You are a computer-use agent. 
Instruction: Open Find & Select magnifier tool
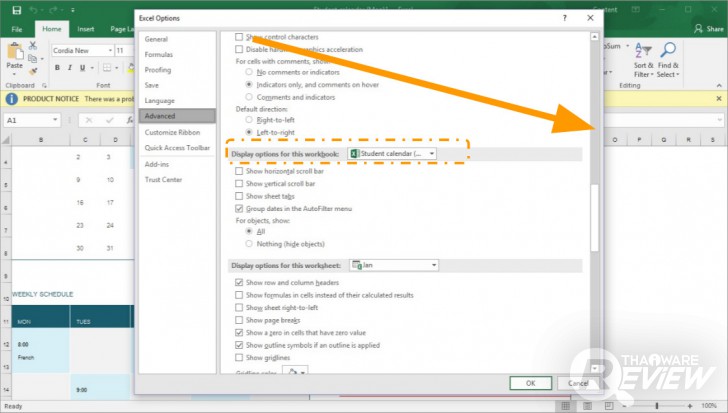[668, 60]
